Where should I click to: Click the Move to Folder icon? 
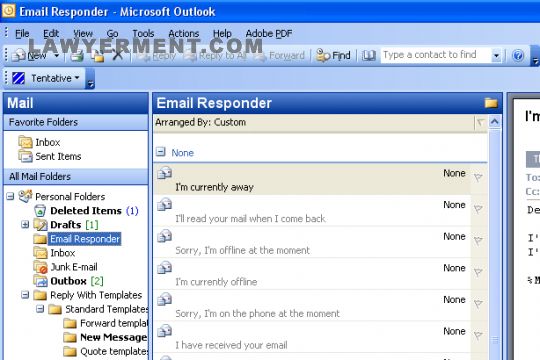pos(98,55)
